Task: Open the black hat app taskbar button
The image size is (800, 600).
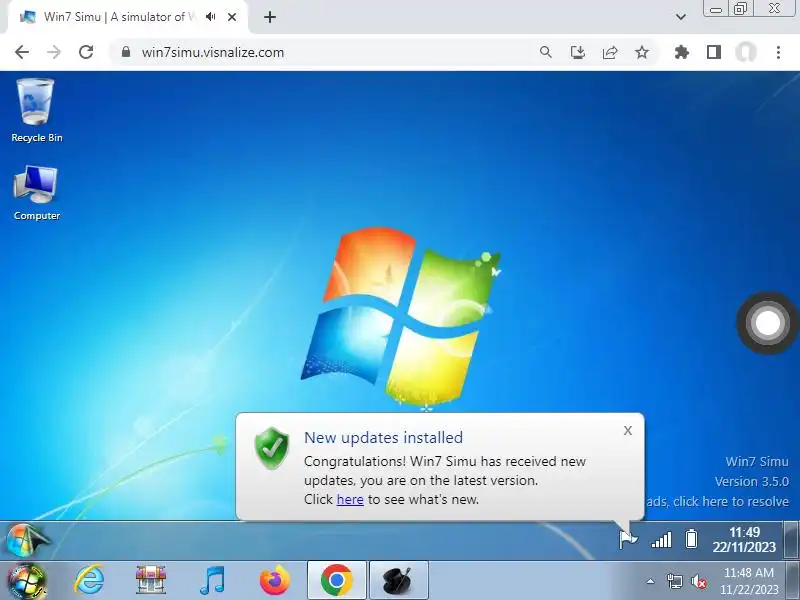Action: pyautogui.click(x=398, y=580)
